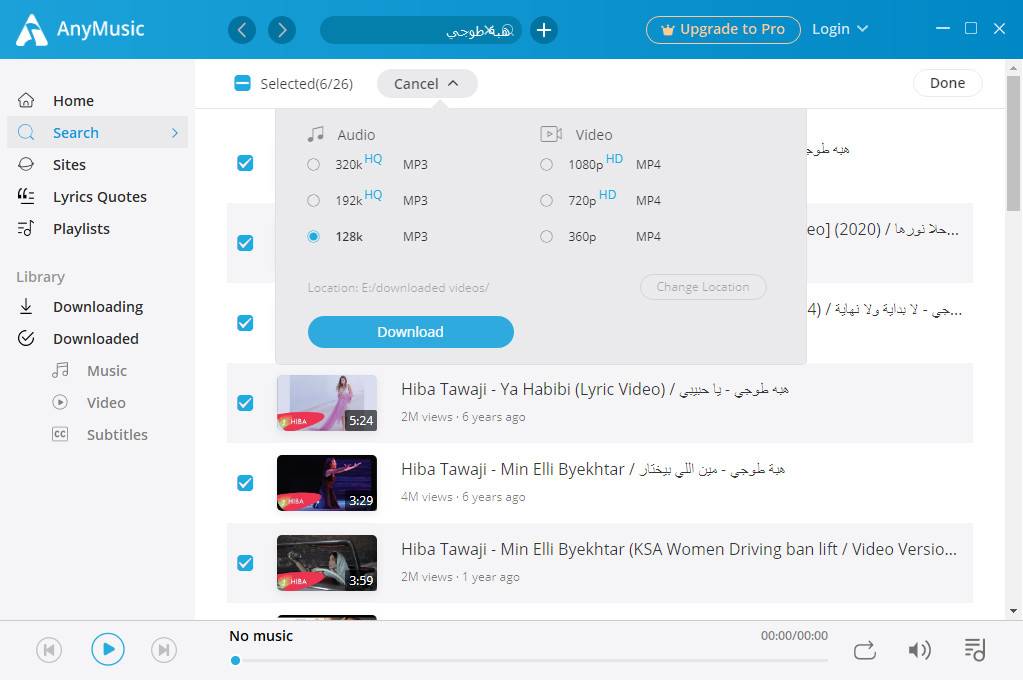Click the Home house icon
The width and height of the screenshot is (1023, 680).
point(26,100)
